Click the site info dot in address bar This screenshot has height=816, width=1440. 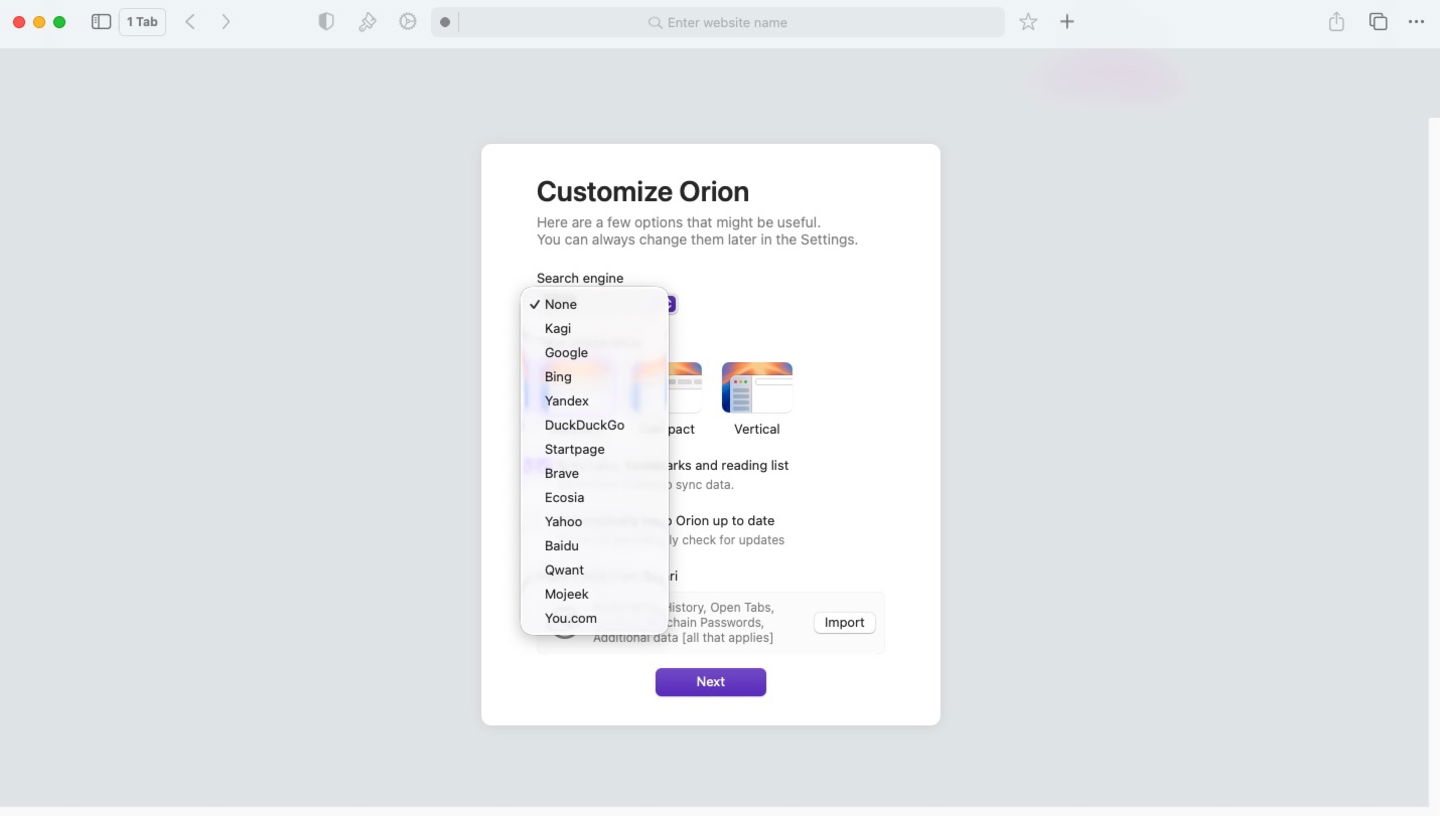(445, 22)
